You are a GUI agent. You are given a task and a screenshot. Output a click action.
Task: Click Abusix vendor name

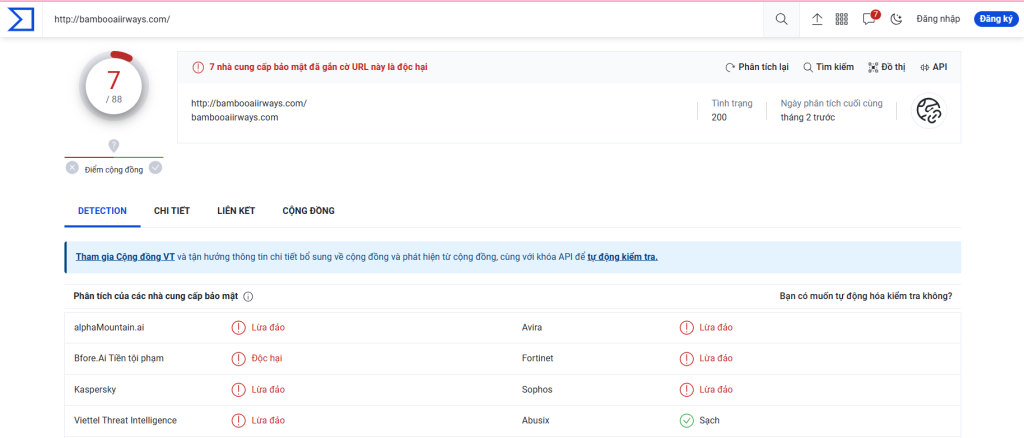pos(536,420)
